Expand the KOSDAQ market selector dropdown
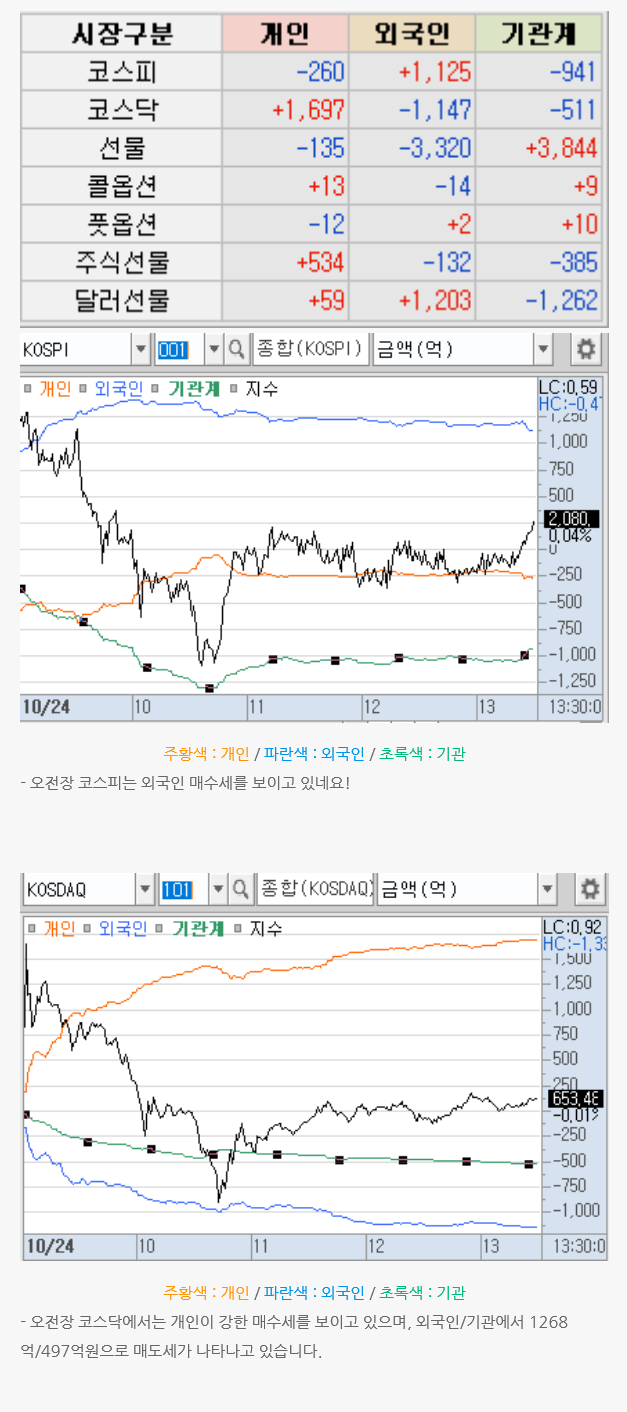Screen dimensions: 627x1412 pos(145,888)
